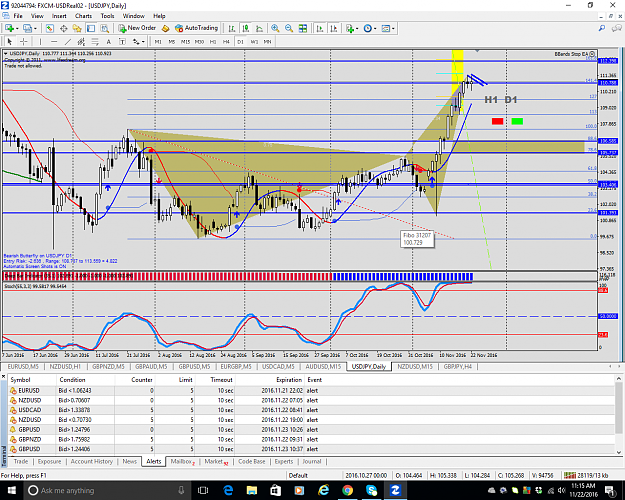625x500 pixels.
Task: Open Google Chrome from the taskbar
Action: 348,490
